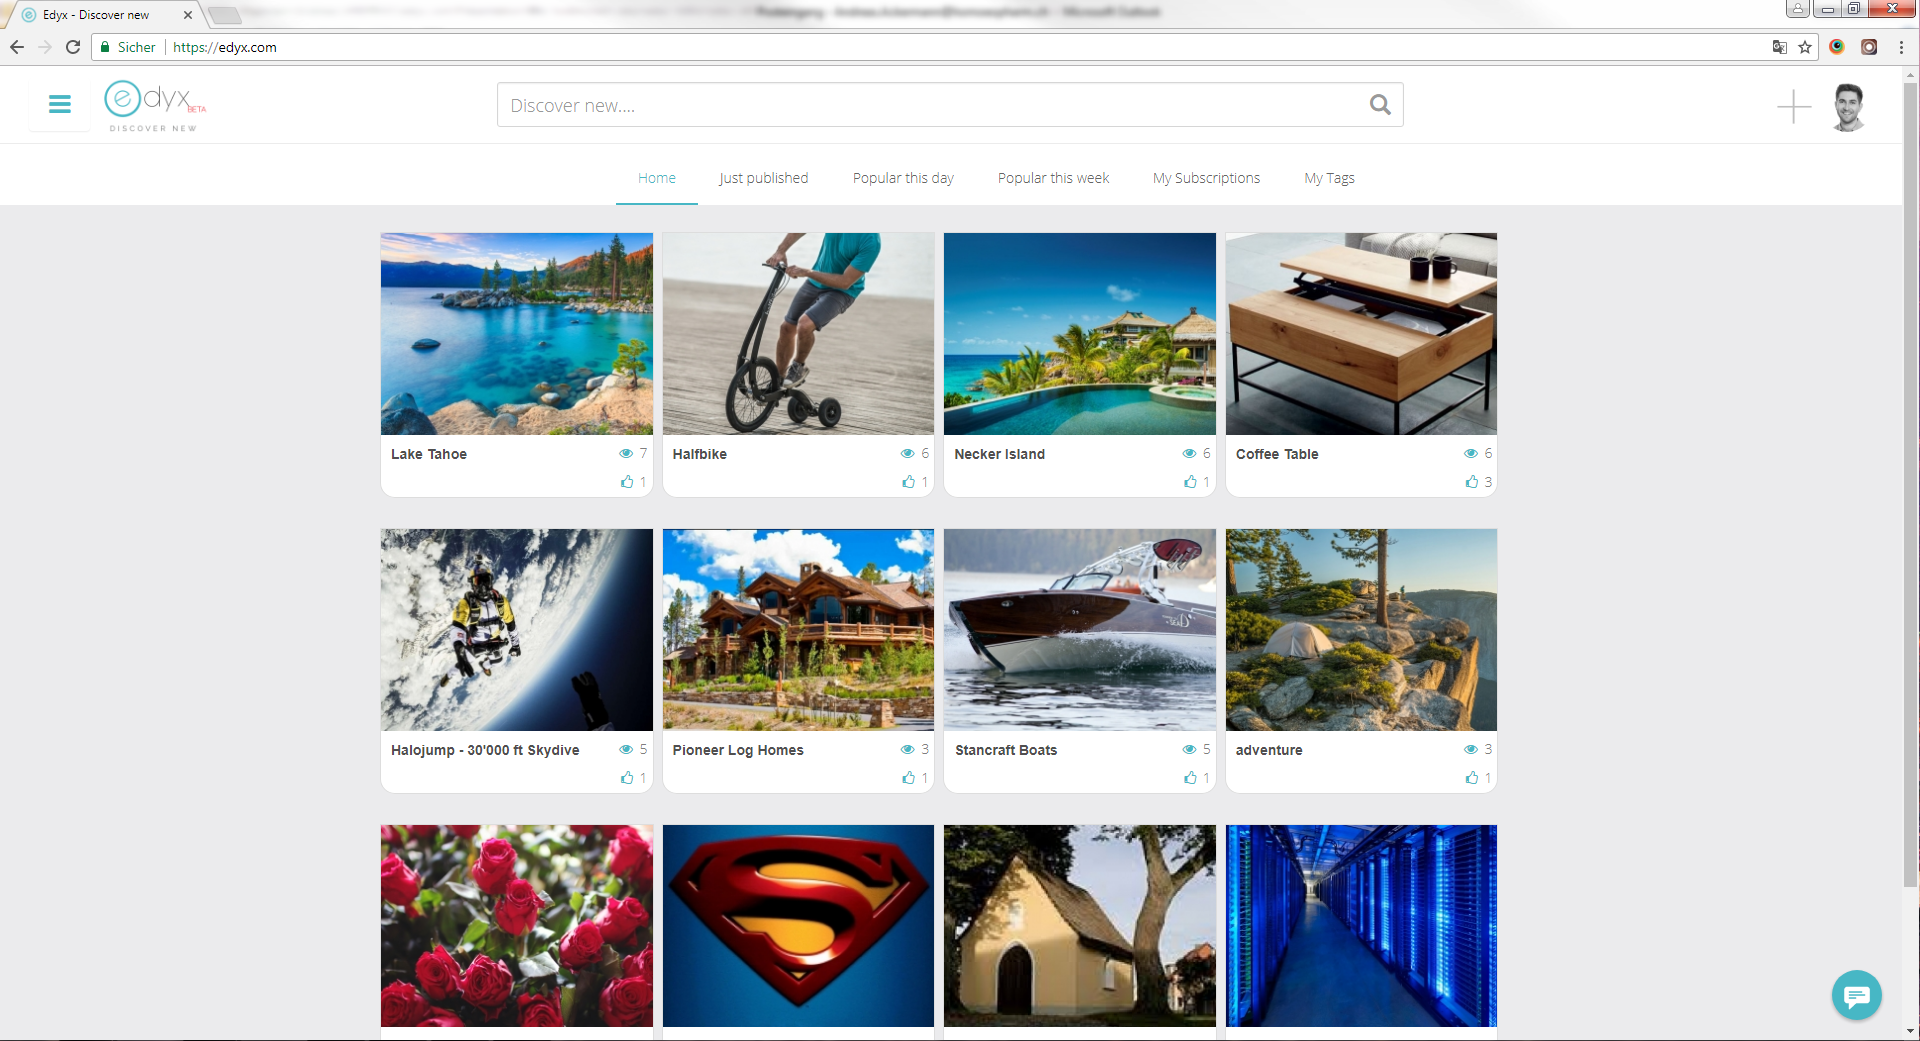Switch to the Popular this week tab
This screenshot has width=1920, height=1041.
click(x=1052, y=177)
